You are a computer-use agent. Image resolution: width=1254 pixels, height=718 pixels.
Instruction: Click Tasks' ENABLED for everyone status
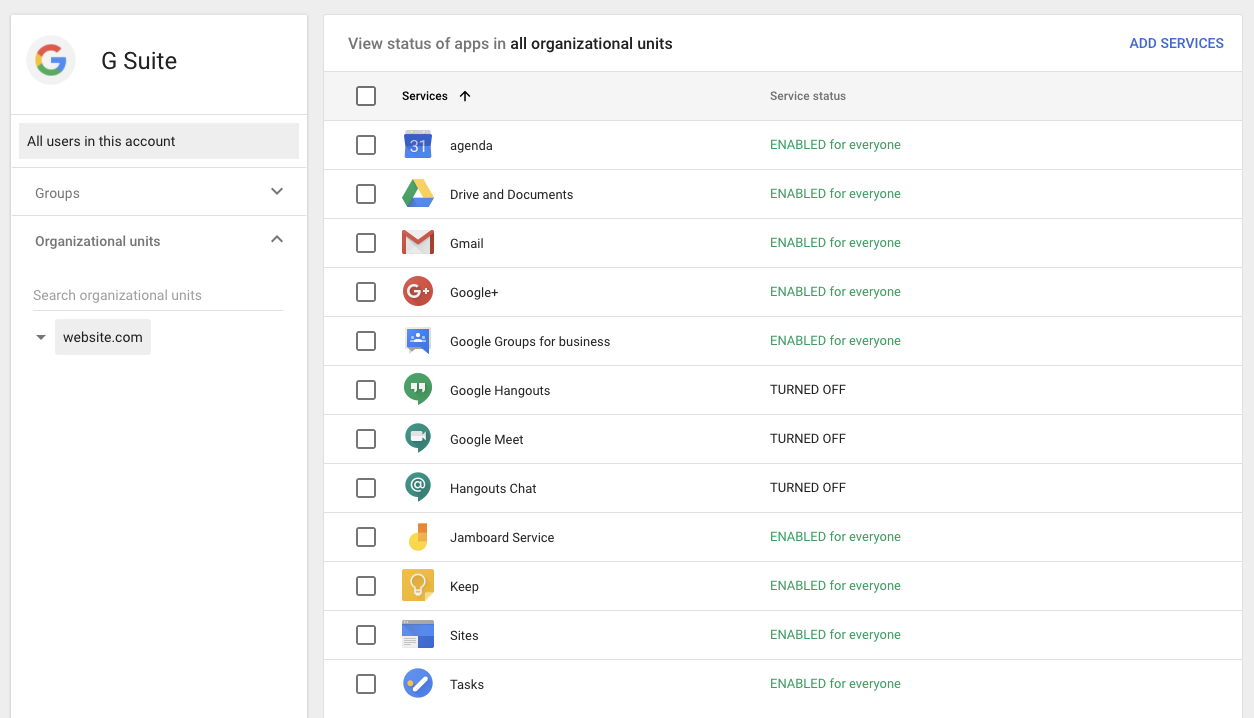(x=835, y=684)
